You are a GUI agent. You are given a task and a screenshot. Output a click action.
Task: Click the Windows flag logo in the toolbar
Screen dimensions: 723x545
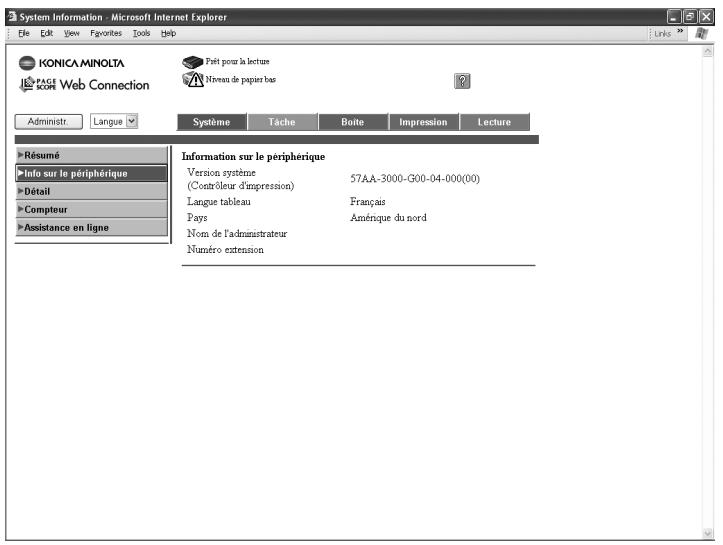(x=702, y=33)
